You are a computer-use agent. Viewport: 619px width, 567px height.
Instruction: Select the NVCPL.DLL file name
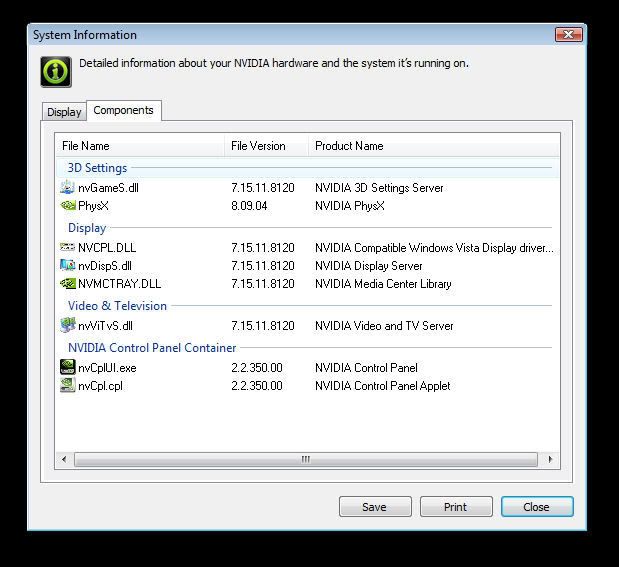(x=107, y=248)
